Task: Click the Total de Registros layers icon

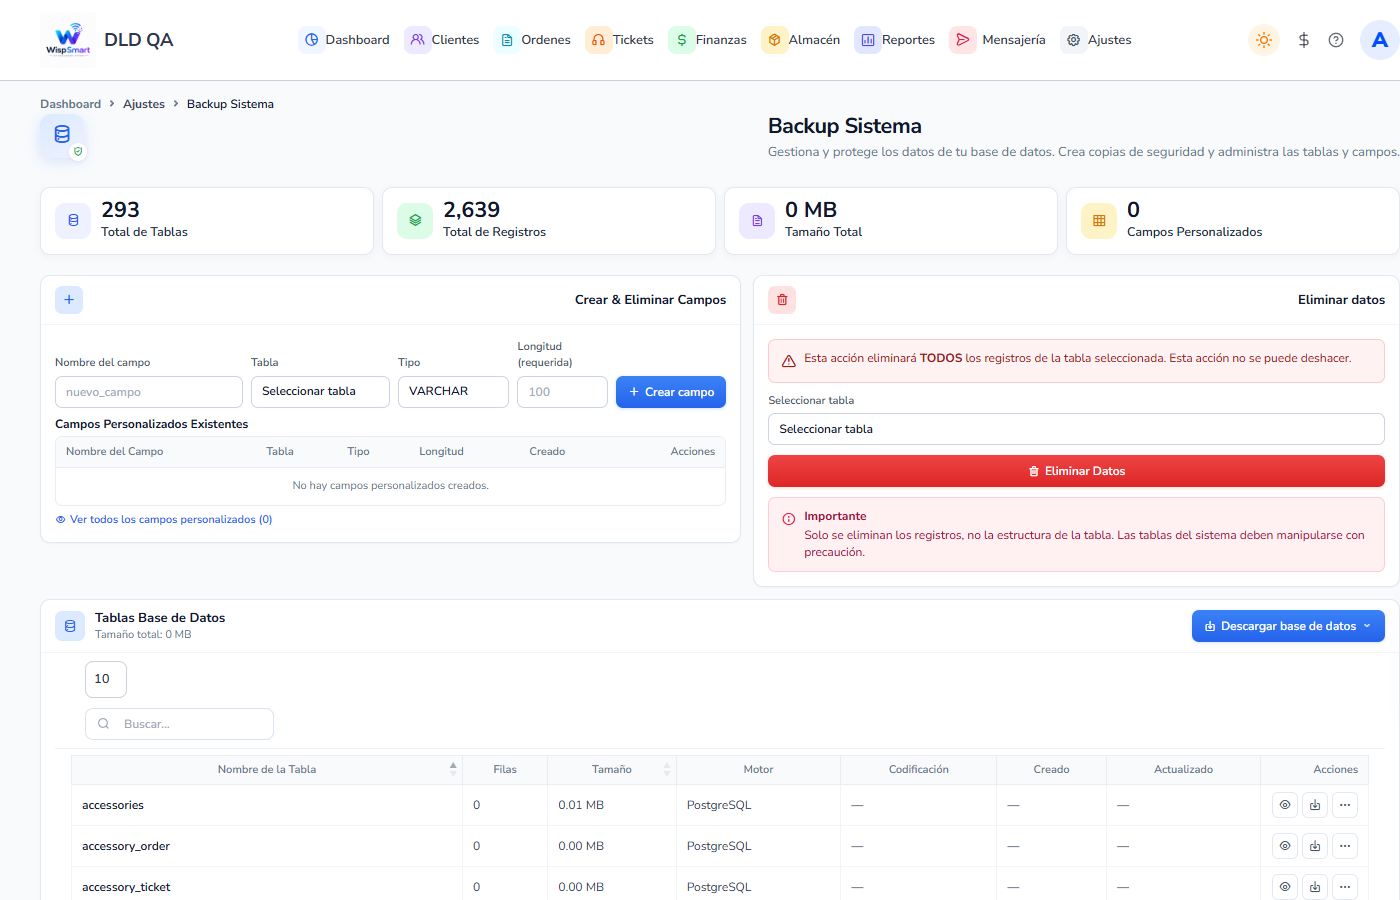Action: [415, 221]
